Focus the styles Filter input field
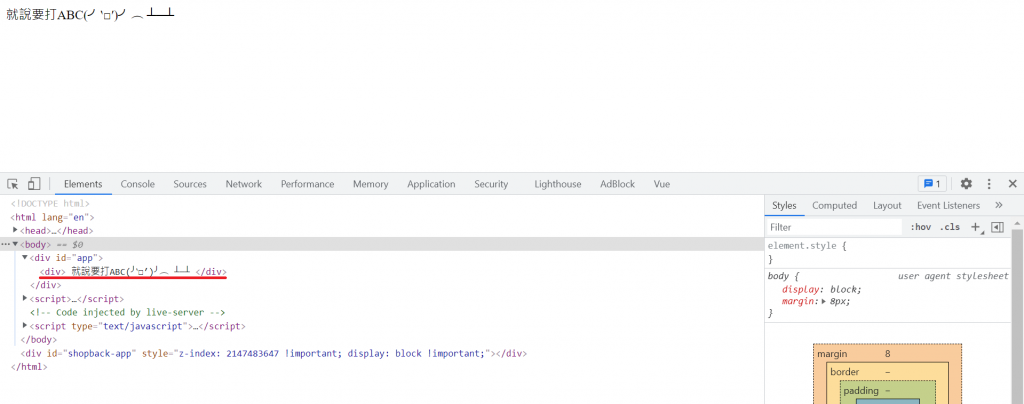1024x404 pixels. 834,227
